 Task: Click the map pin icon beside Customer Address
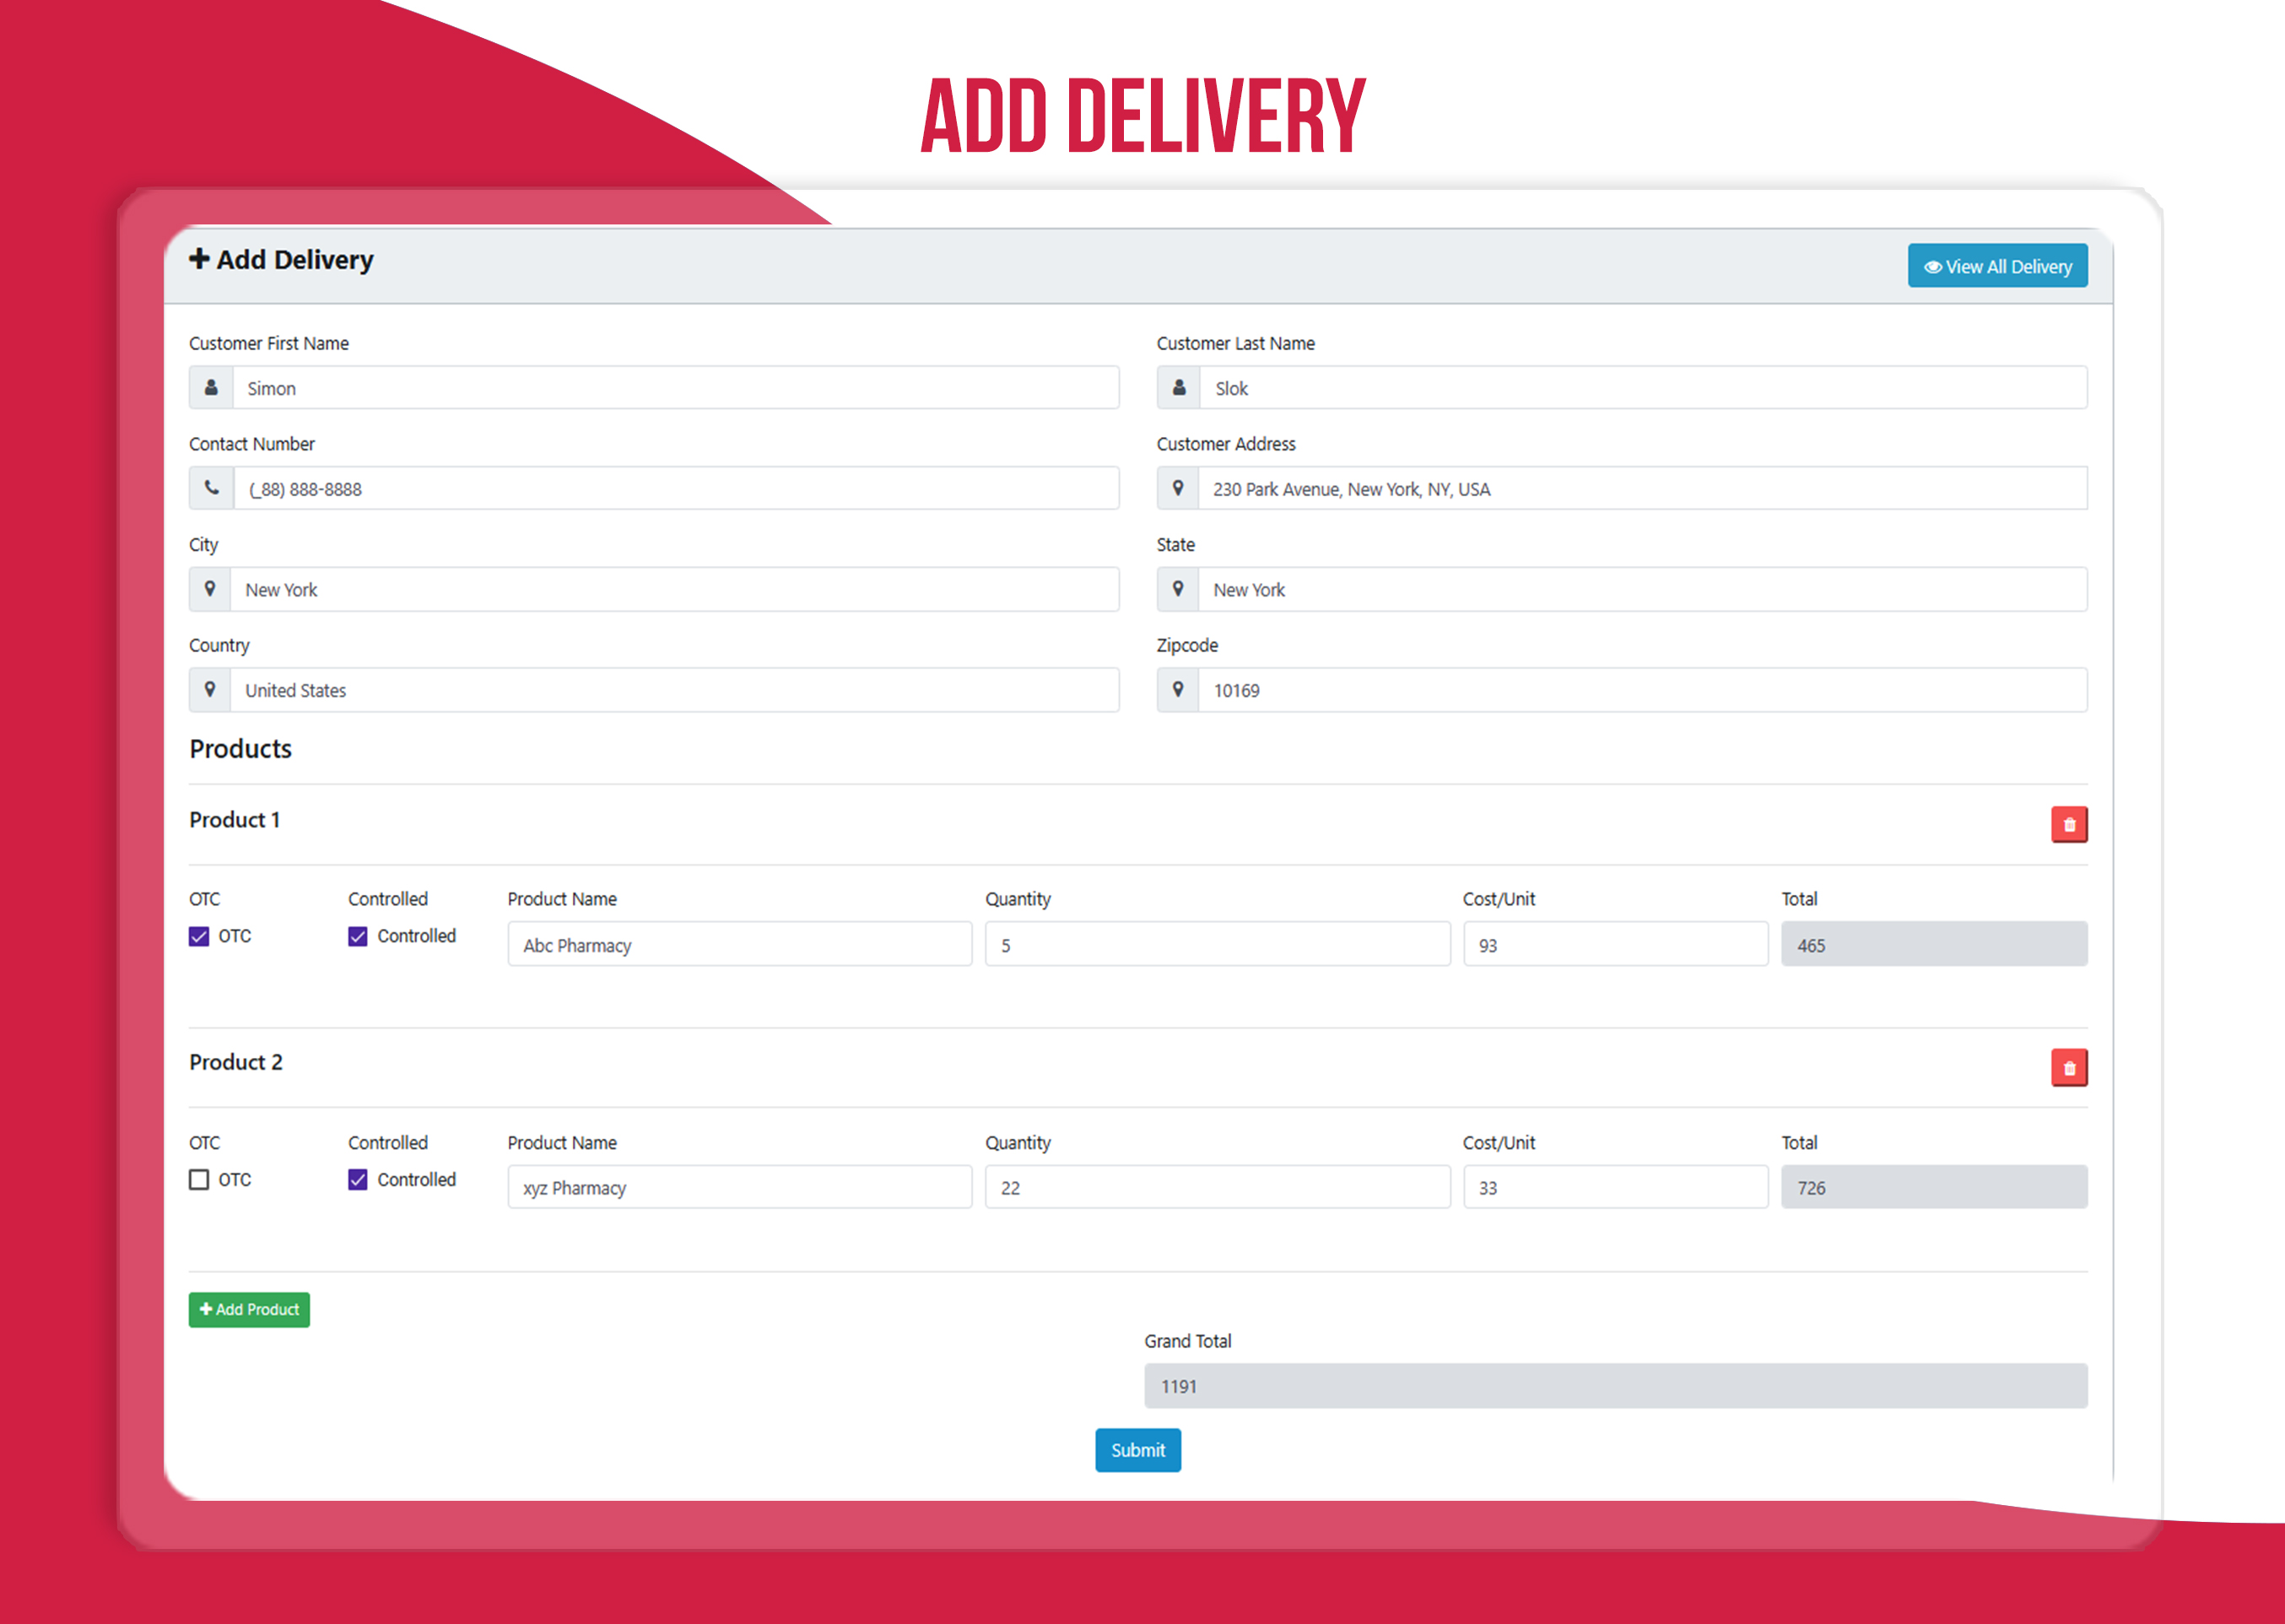[1178, 489]
